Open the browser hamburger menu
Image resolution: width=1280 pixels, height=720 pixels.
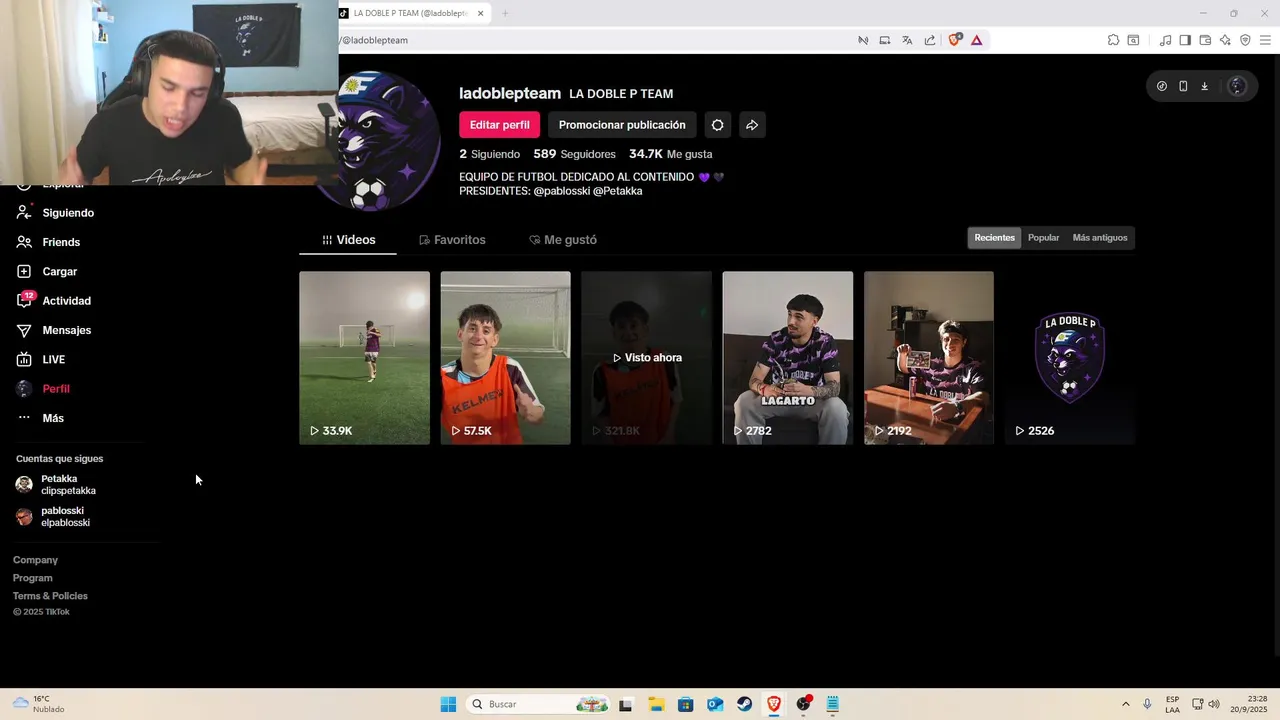[x=1266, y=40]
